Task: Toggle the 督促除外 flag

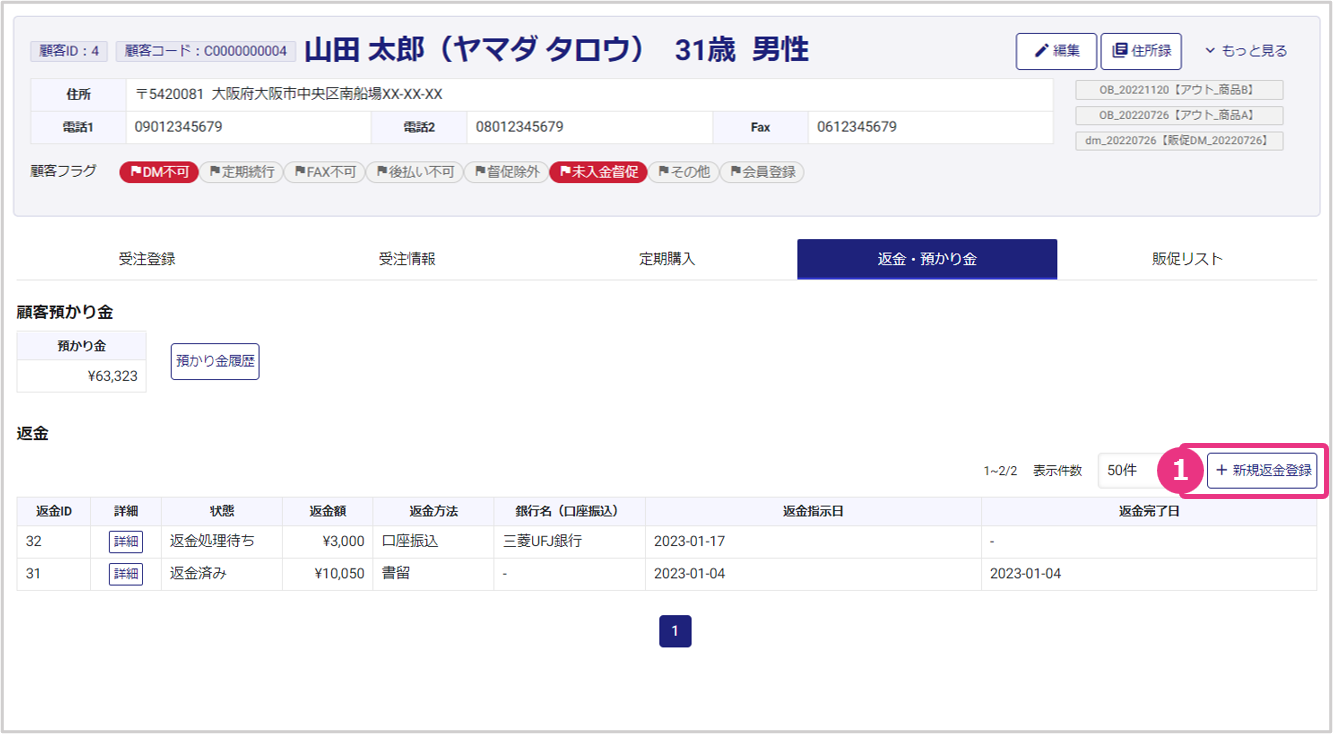Action: coord(506,172)
